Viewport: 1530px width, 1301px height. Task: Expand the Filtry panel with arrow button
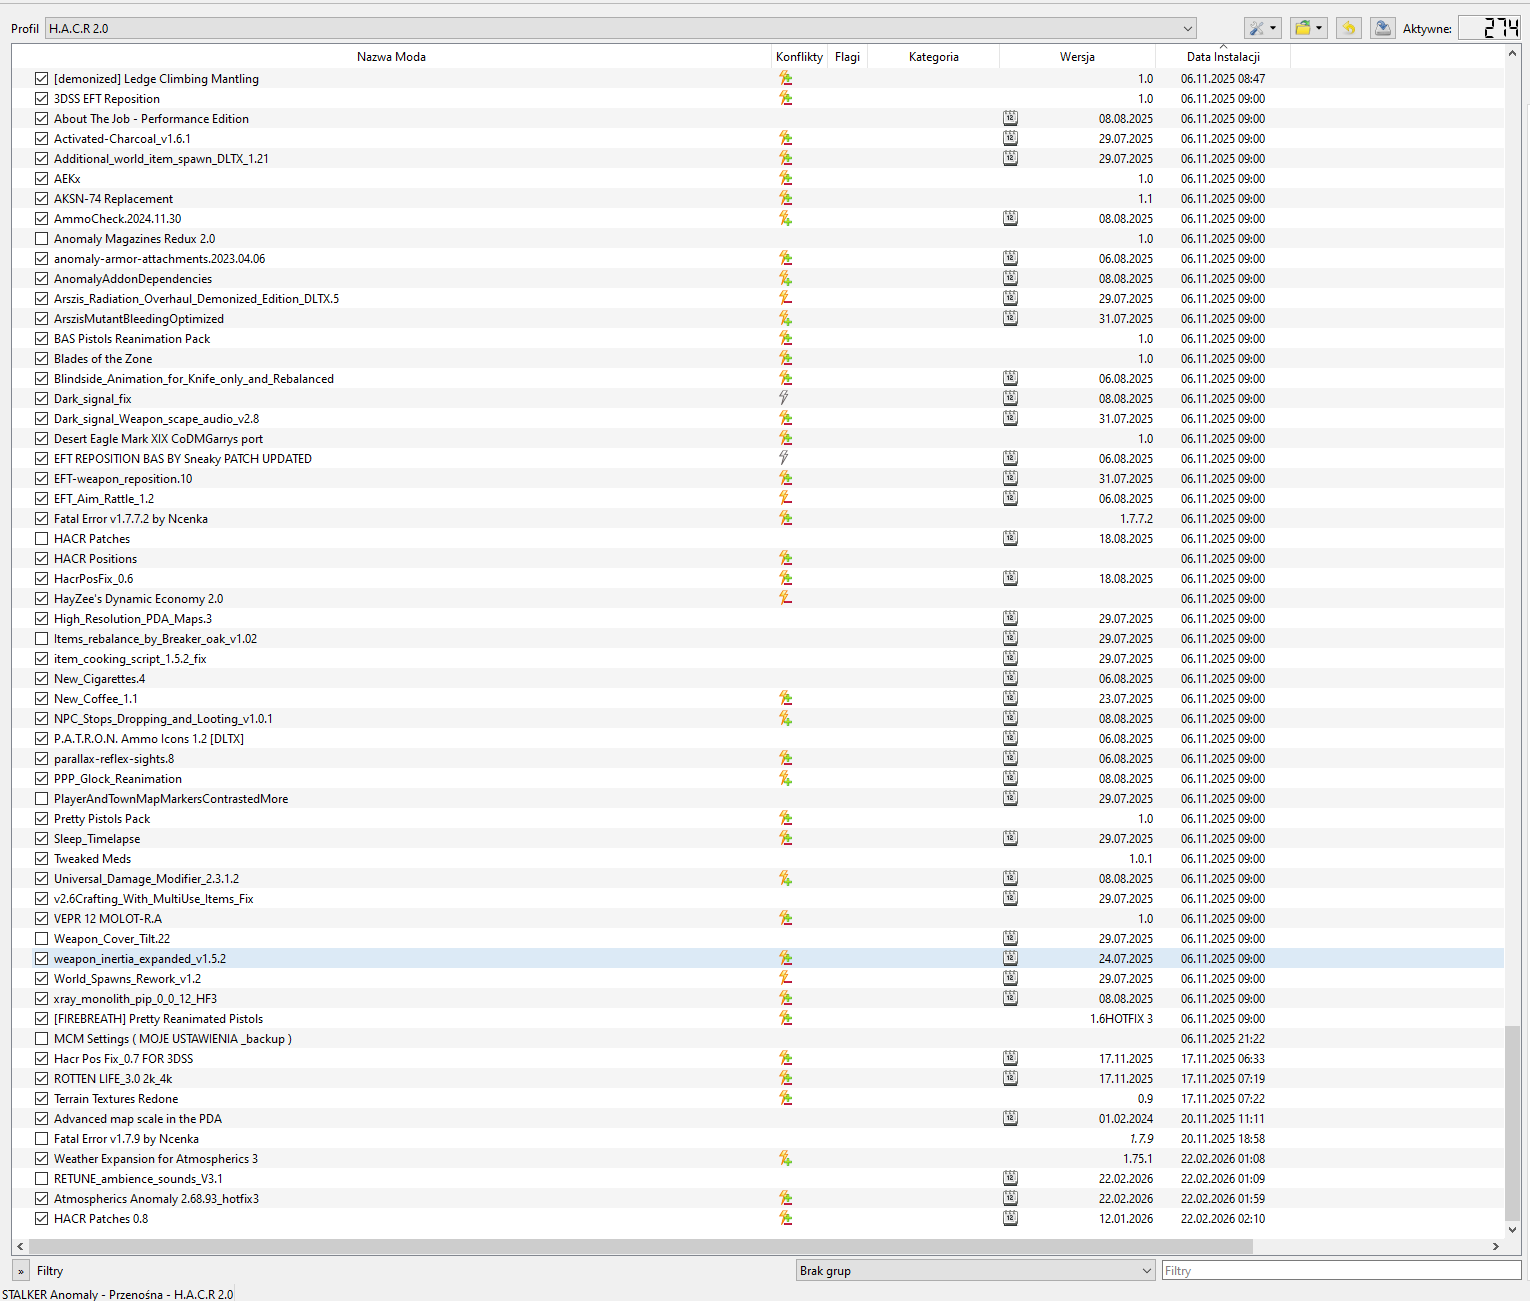[x=21, y=1271]
